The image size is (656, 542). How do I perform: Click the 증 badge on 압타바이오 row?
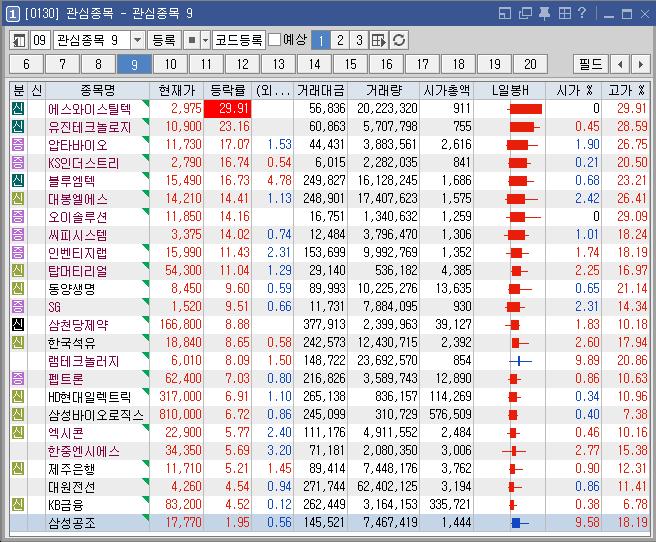(x=18, y=144)
